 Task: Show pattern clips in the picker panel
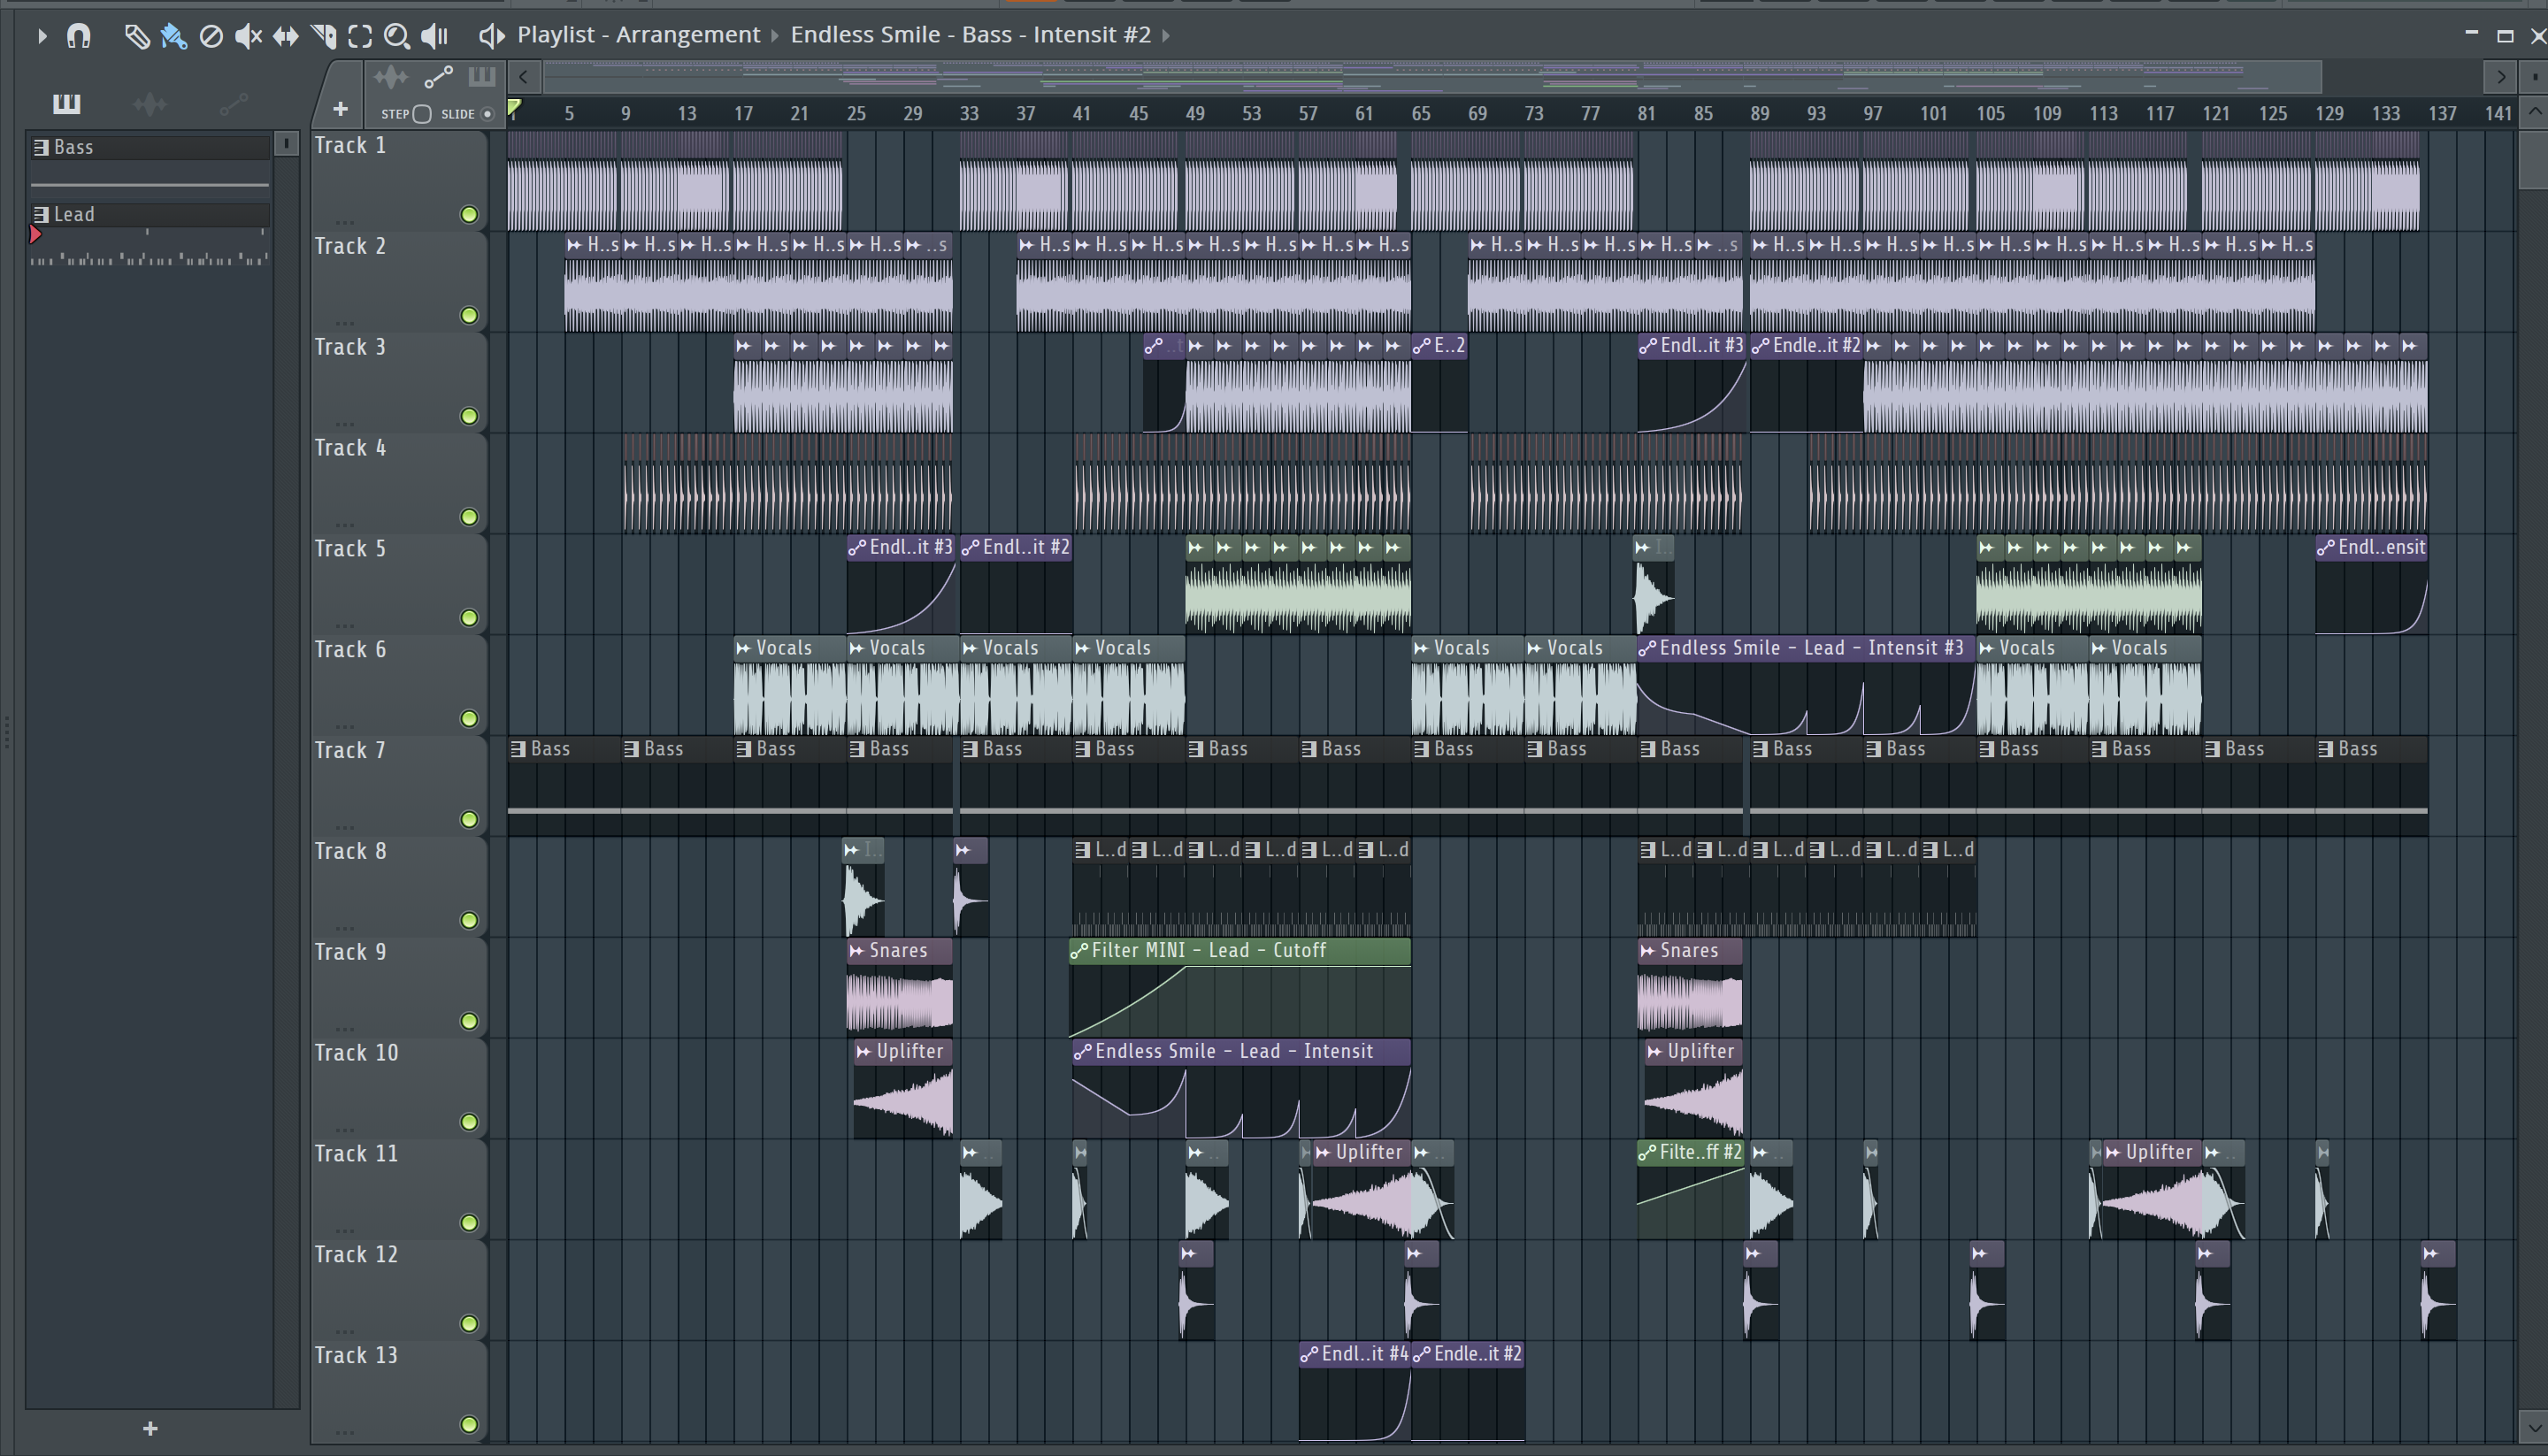(66, 104)
